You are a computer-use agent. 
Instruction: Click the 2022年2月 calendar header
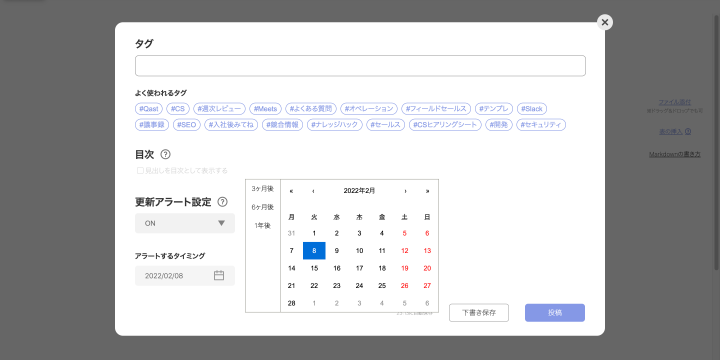click(x=359, y=191)
